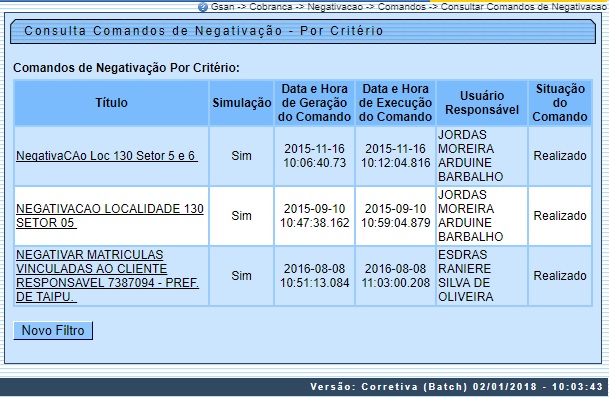Click Sim in the Setor 5 e 6 row

click(242, 156)
